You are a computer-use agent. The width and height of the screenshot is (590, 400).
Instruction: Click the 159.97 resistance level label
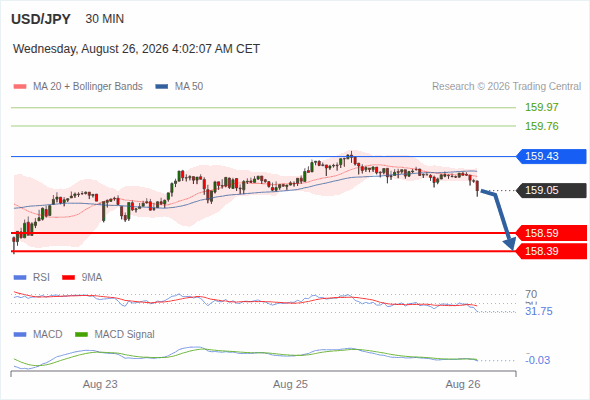(x=542, y=107)
